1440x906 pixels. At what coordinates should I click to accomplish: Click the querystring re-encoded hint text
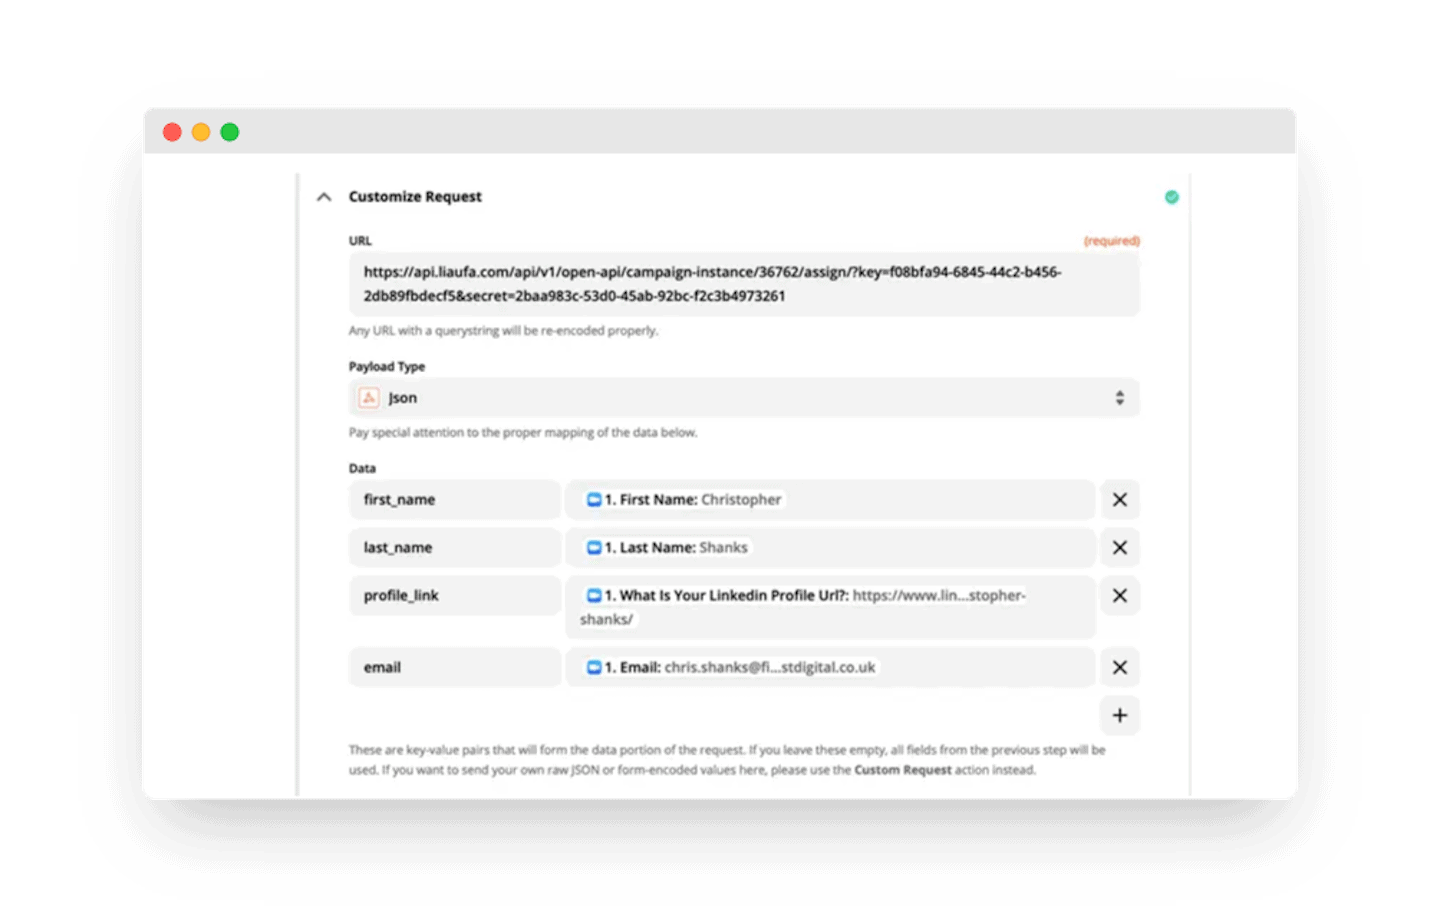point(503,331)
